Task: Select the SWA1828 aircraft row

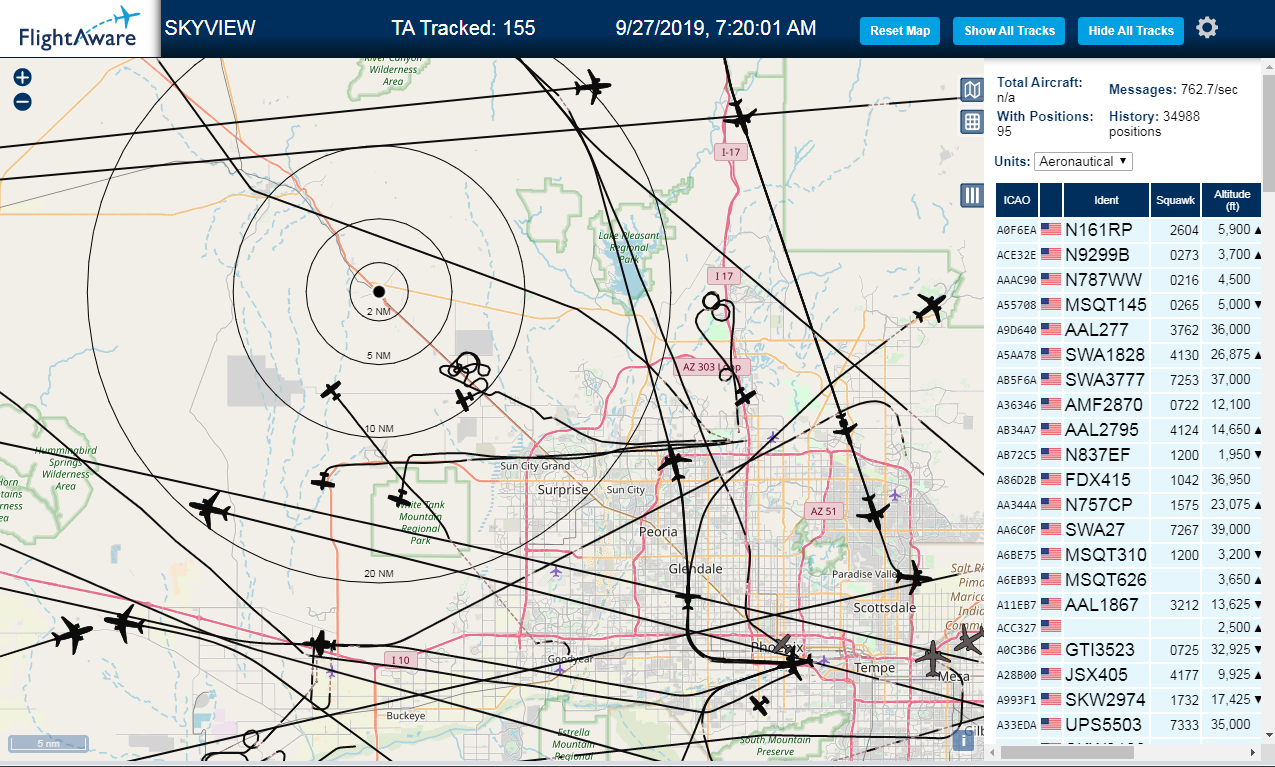Action: (x=1128, y=354)
